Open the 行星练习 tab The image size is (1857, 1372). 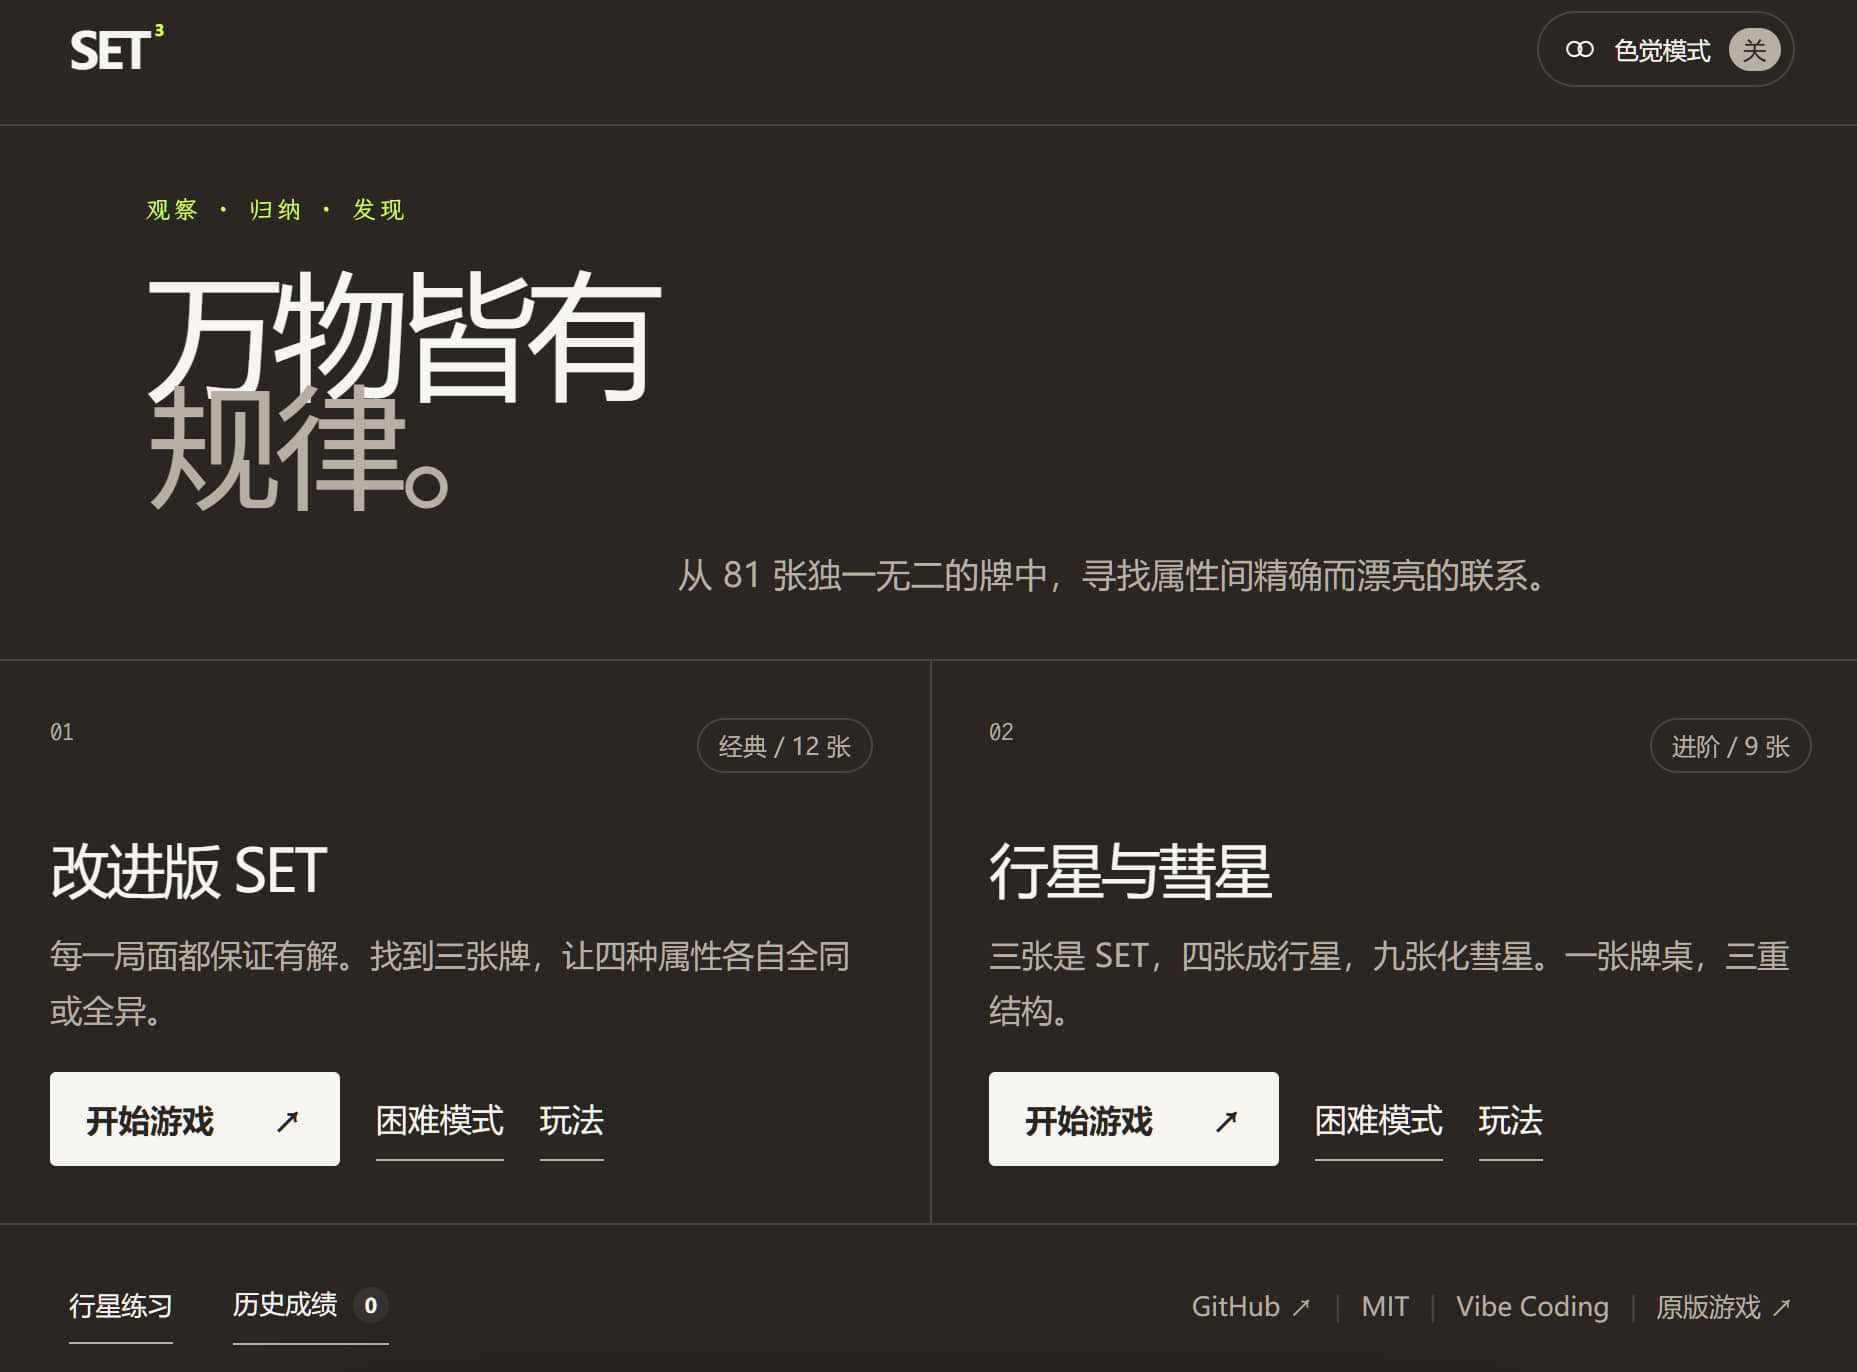121,1307
